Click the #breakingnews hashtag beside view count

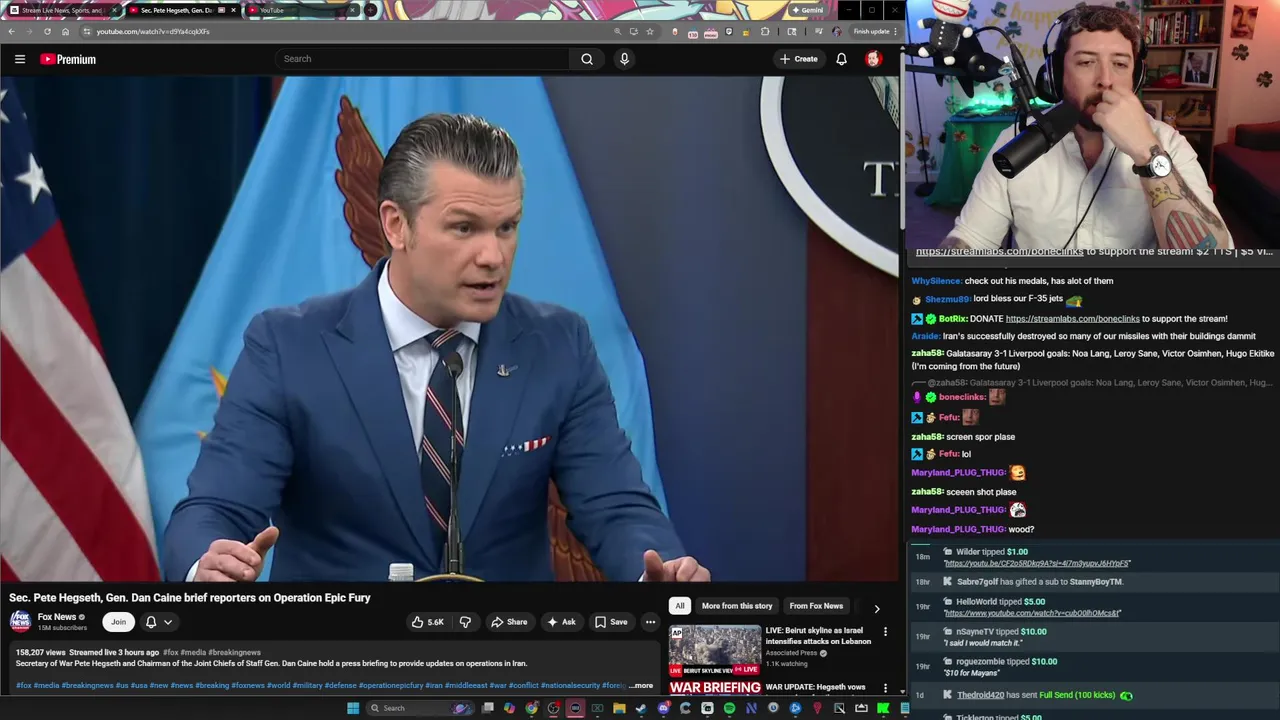point(234,652)
